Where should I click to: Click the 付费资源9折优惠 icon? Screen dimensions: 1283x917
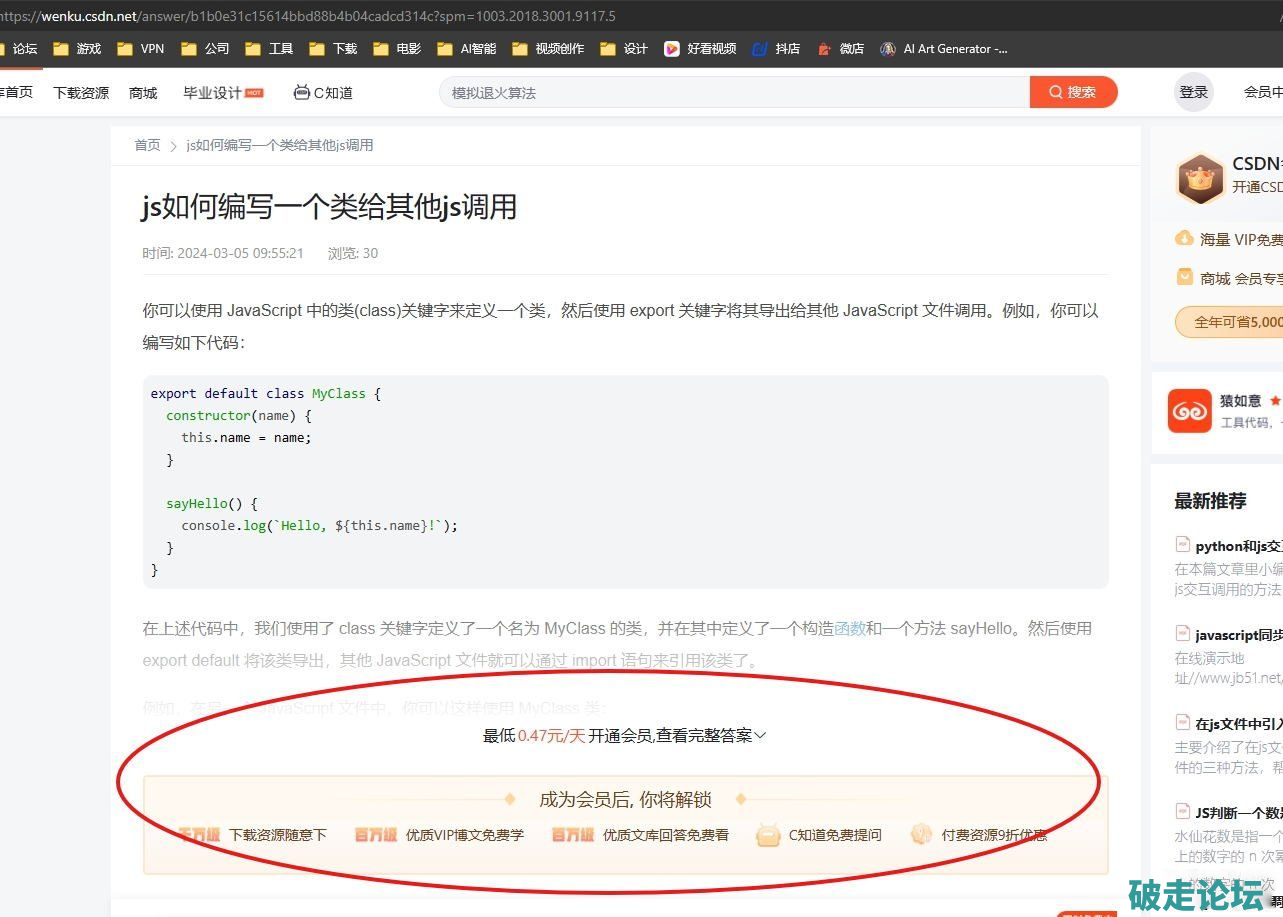point(921,835)
